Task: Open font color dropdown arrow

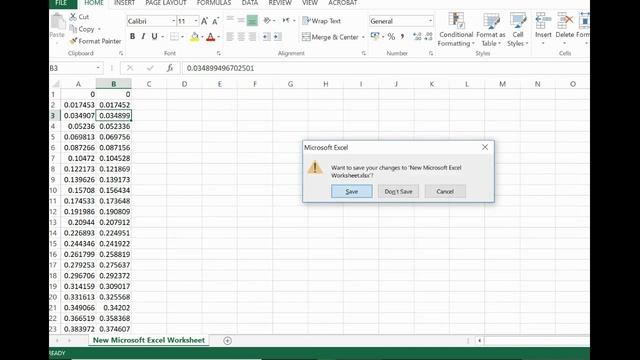Action: (x=218, y=37)
